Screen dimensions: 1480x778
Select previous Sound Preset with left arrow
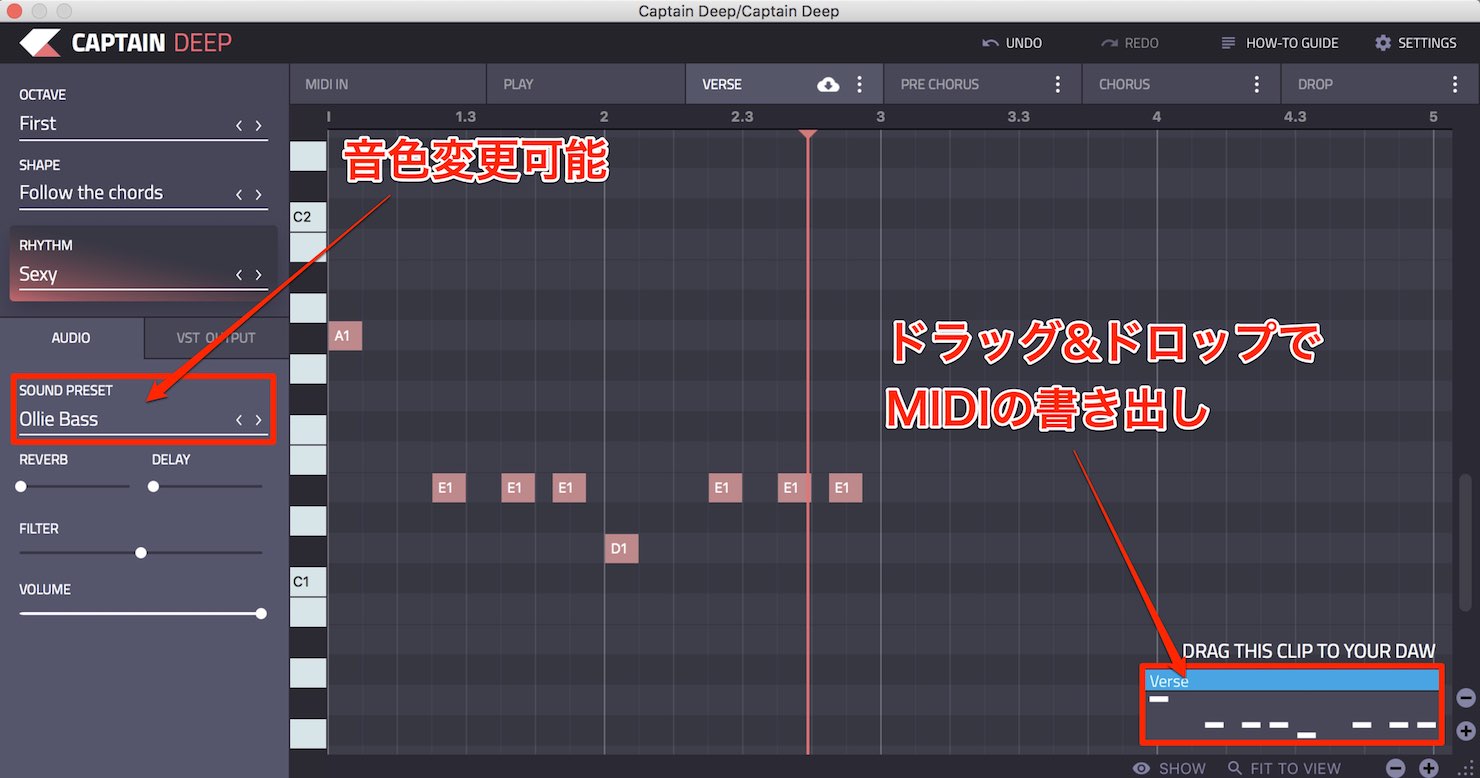pos(239,420)
